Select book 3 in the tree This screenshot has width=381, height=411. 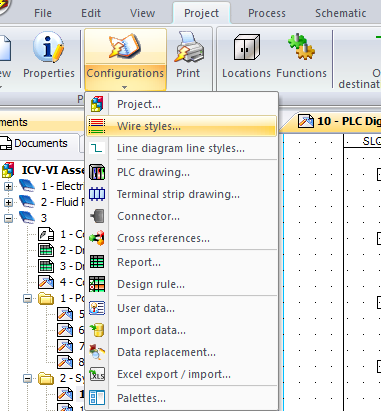pyautogui.click(x=44, y=218)
